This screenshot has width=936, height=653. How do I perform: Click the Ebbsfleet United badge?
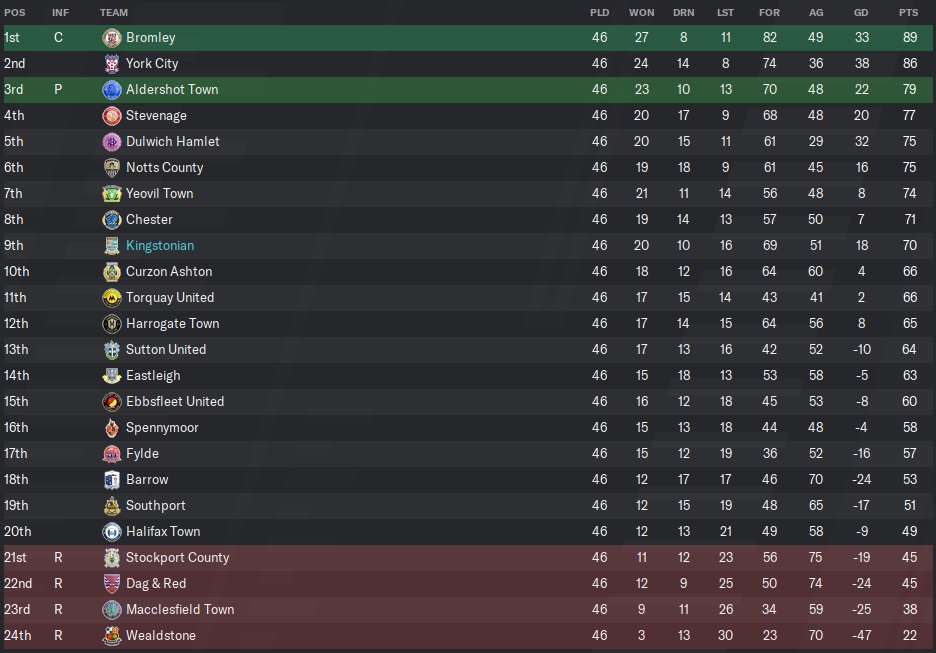(111, 402)
